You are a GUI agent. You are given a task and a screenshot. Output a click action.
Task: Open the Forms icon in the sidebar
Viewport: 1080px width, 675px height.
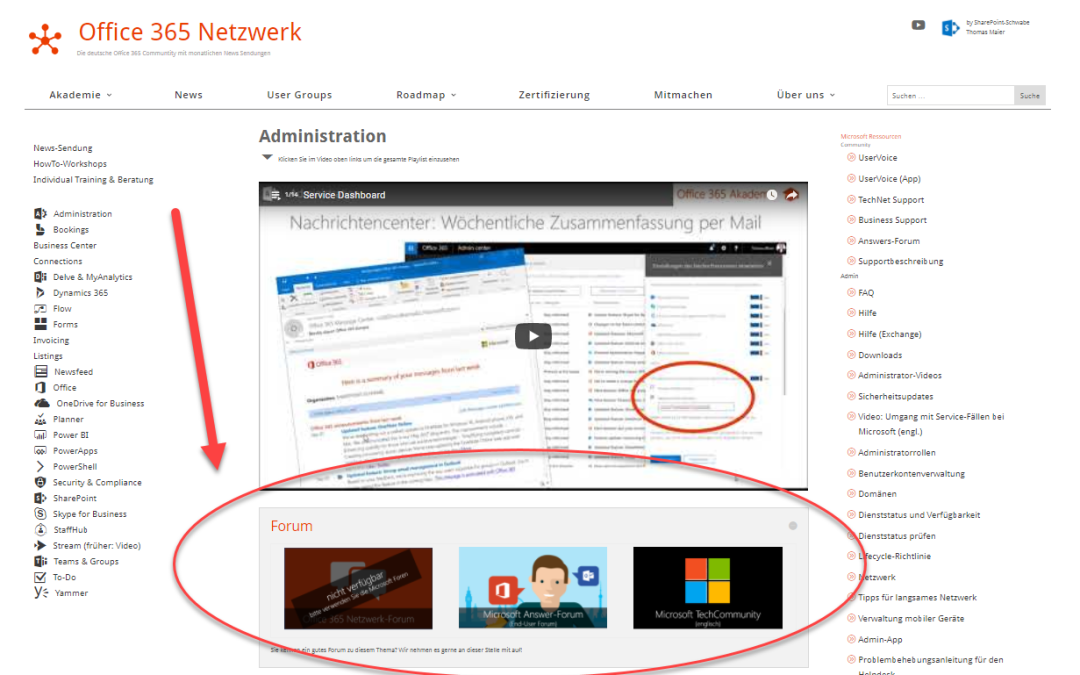coord(41,324)
